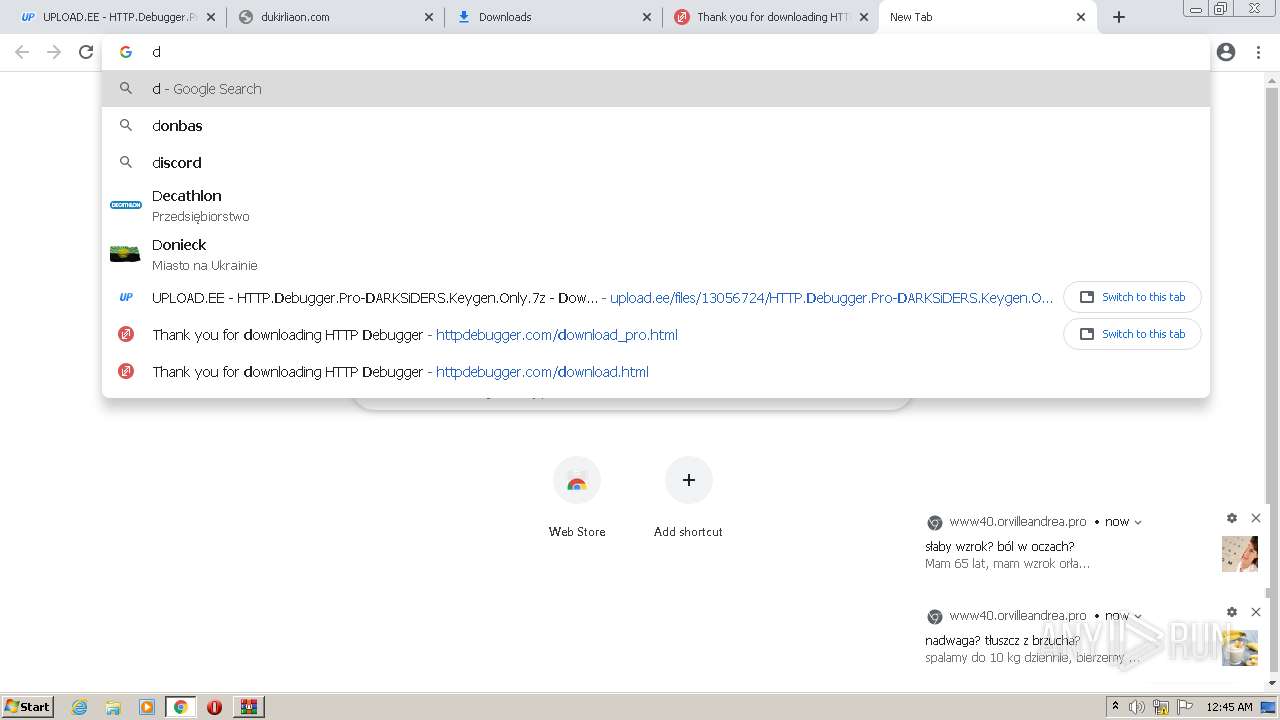Open the Chrome three-dot menu
This screenshot has width=1280, height=720.
pyautogui.click(x=1258, y=52)
